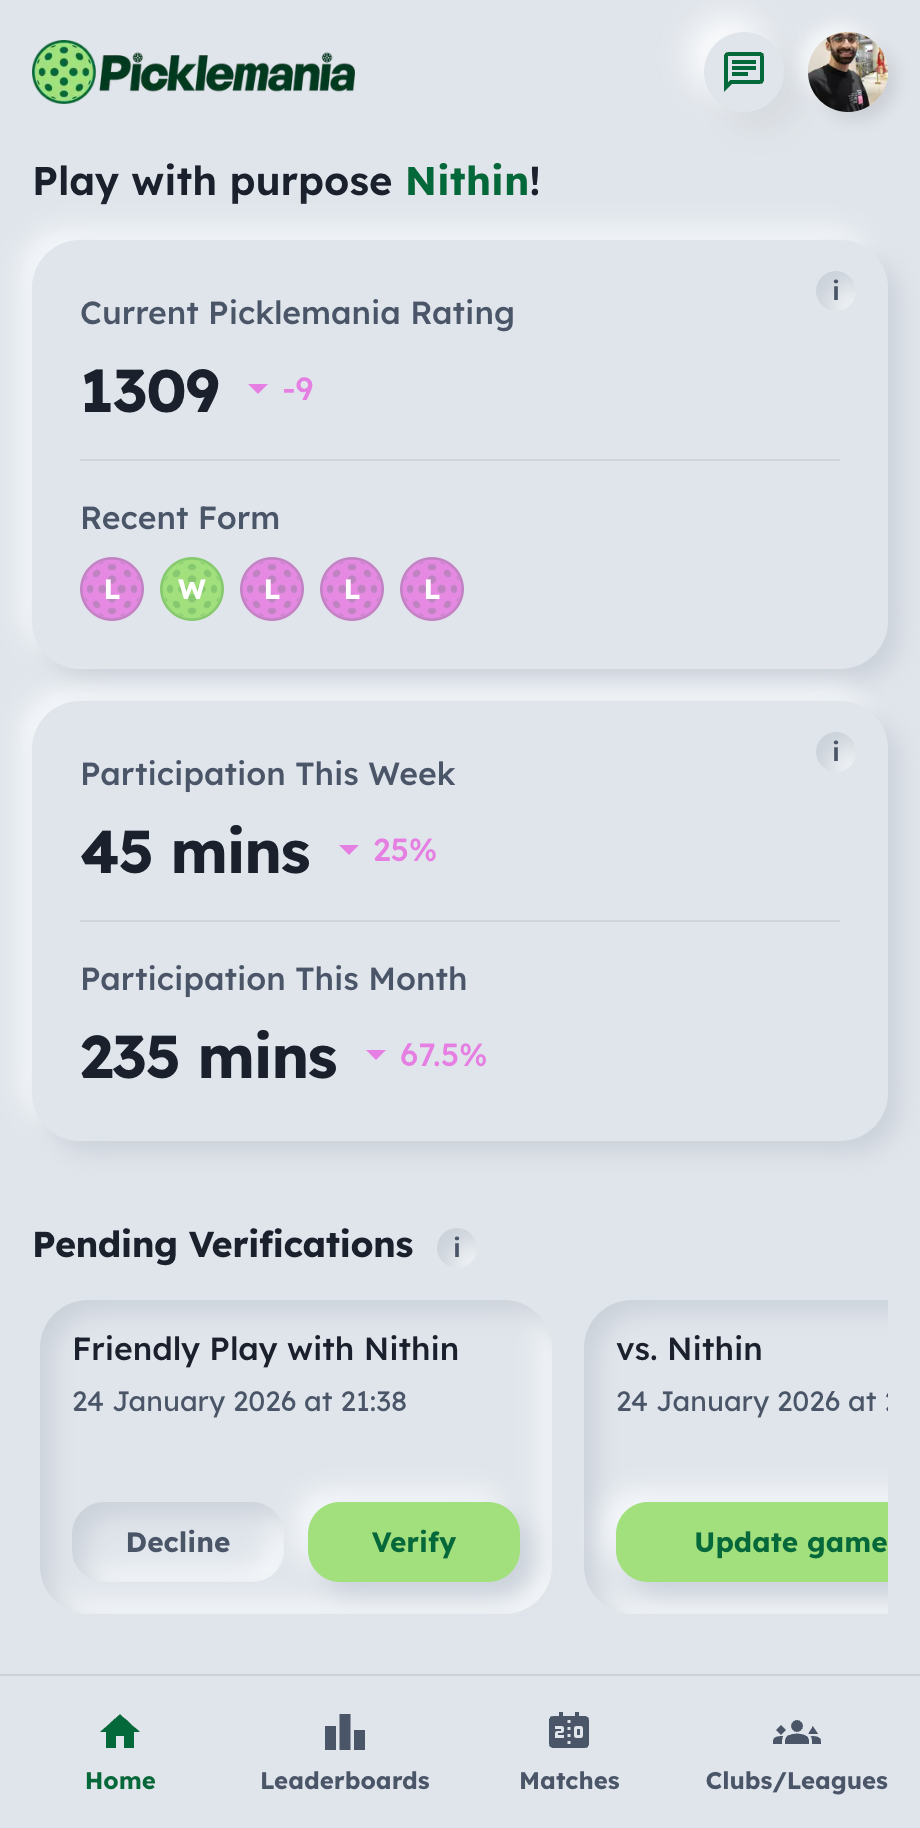Image resolution: width=920 pixels, height=1828 pixels.
Task: Expand the 25% weekly change arrow
Action: (348, 851)
